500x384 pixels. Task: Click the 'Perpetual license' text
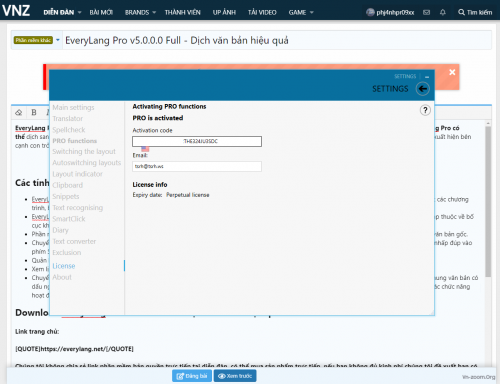pyautogui.click(x=188, y=195)
